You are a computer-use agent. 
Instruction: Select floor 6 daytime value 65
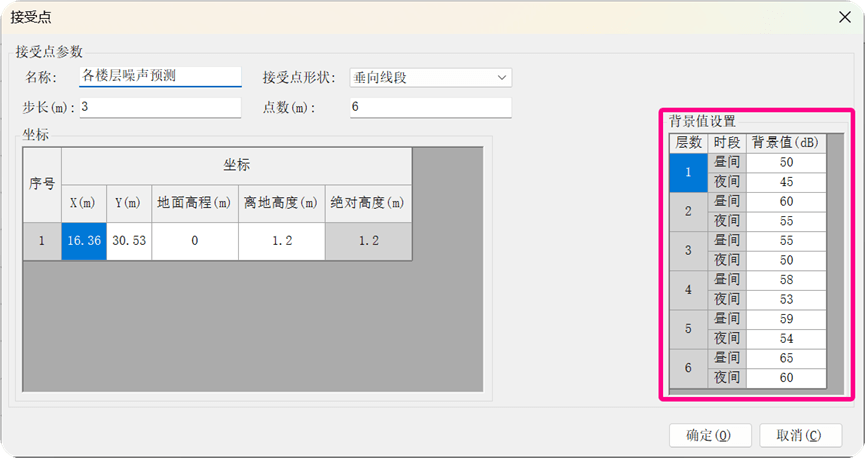pyautogui.click(x=786, y=359)
